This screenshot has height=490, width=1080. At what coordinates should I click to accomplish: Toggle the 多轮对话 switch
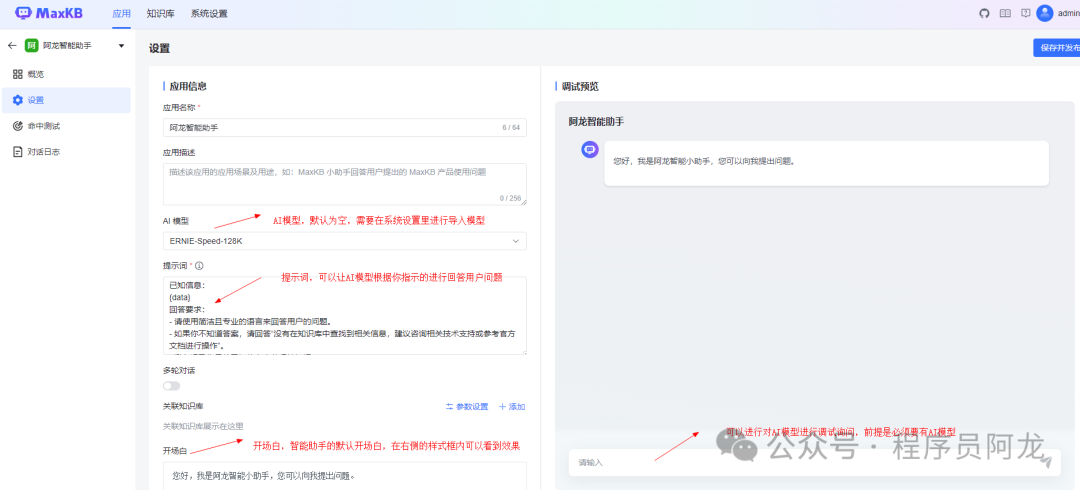[172, 386]
